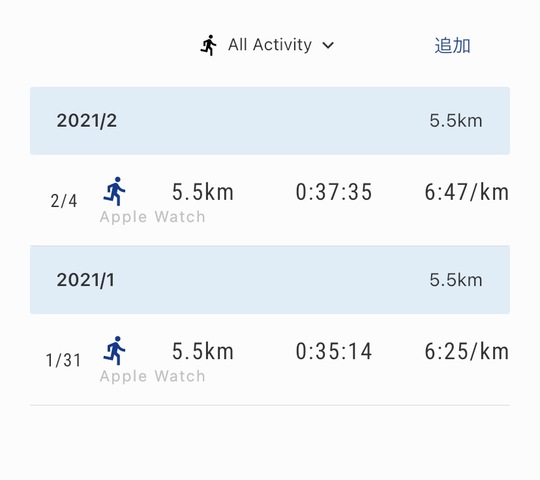Click the running figure icon beside All Activity
The width and height of the screenshot is (540, 480).
pos(208,45)
